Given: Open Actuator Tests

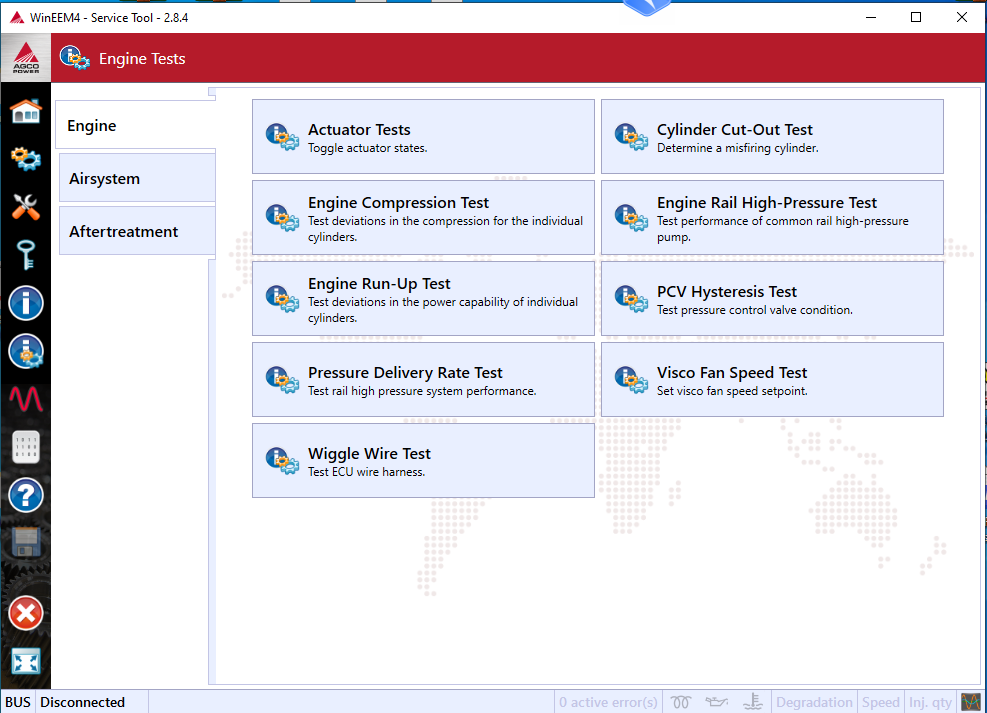Looking at the screenshot, I should (423, 137).
